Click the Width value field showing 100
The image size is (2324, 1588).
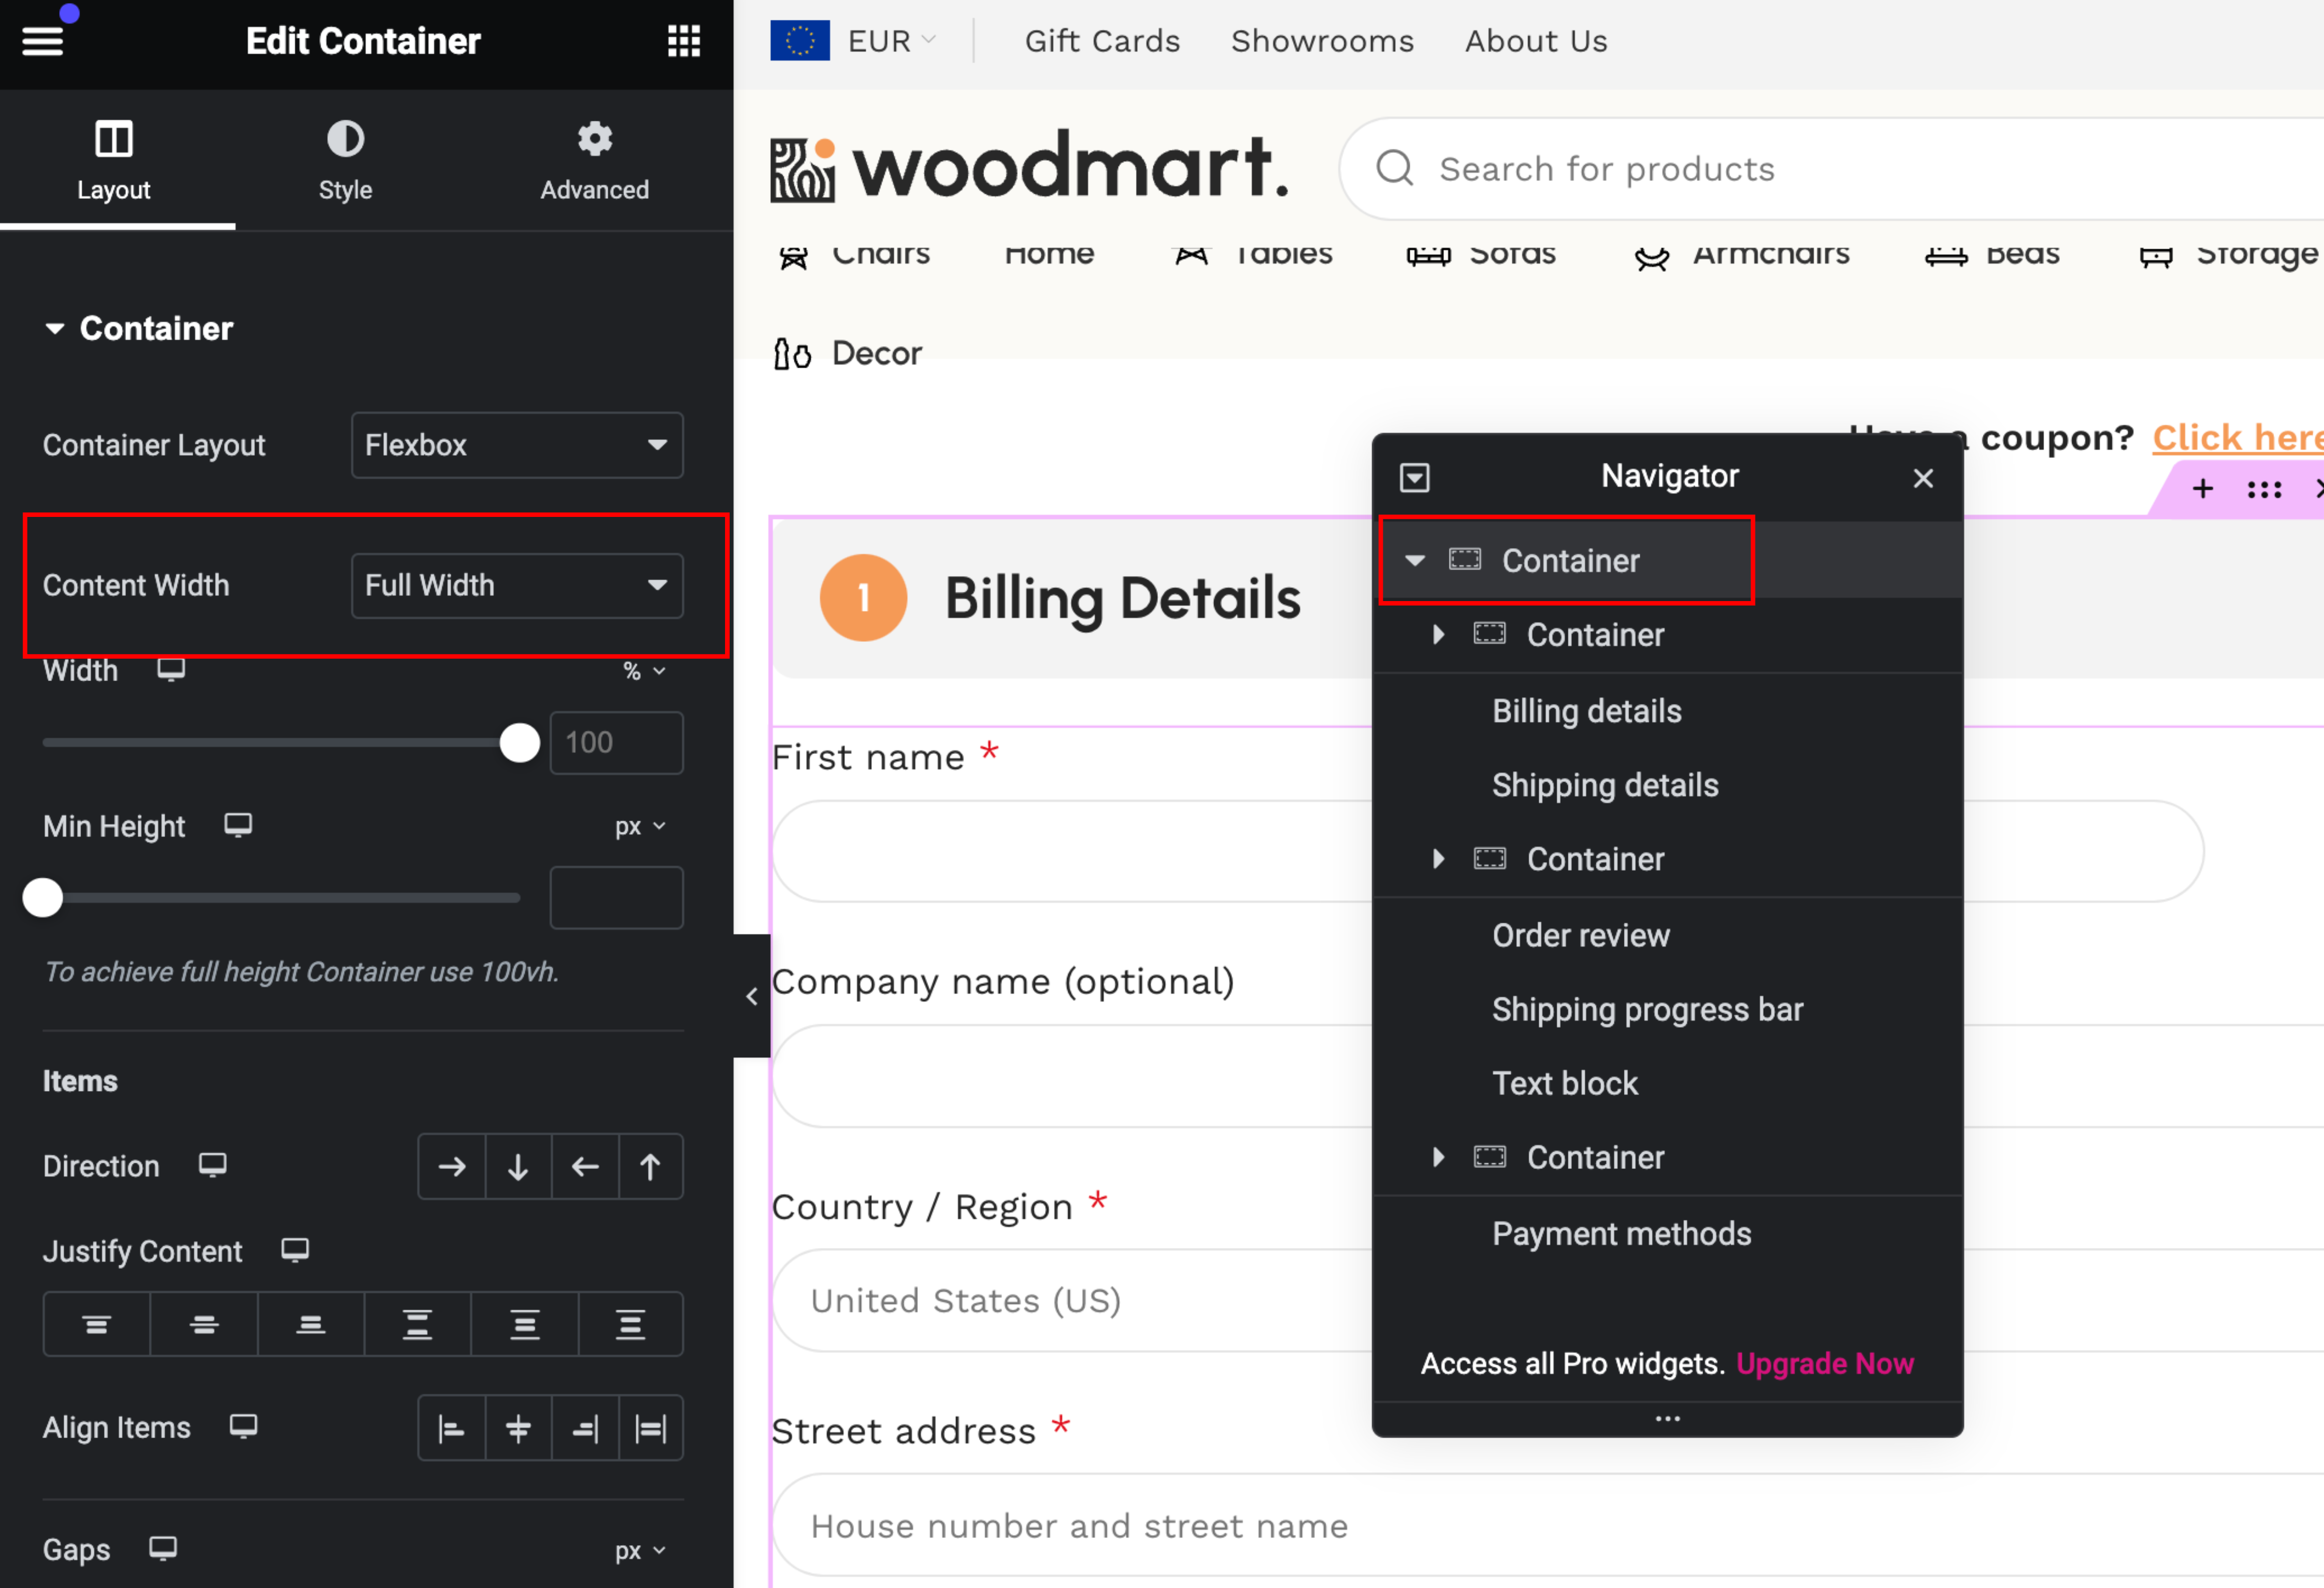(x=616, y=743)
